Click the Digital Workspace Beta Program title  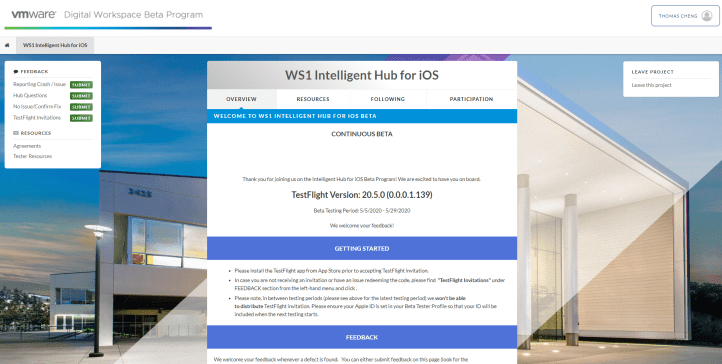pyautogui.click(x=134, y=15)
